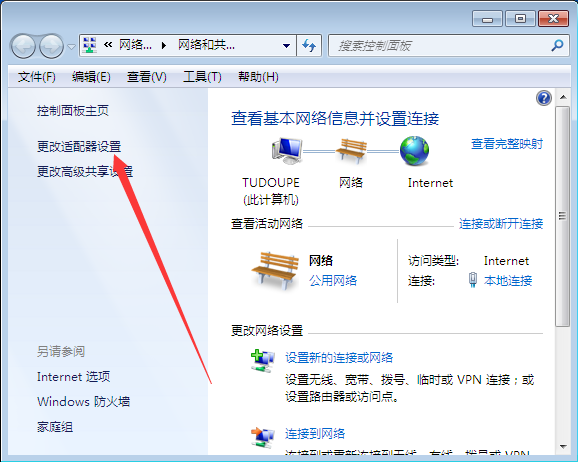Click the 搜索控制面板 search field
This screenshot has height=462, width=578.
pyautogui.click(x=439, y=46)
